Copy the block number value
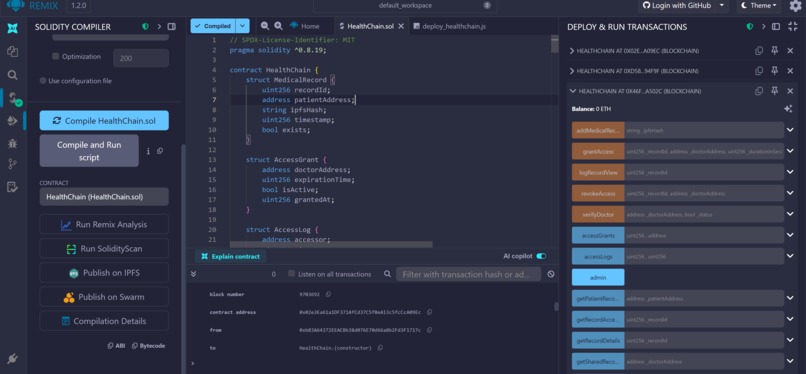 328,294
